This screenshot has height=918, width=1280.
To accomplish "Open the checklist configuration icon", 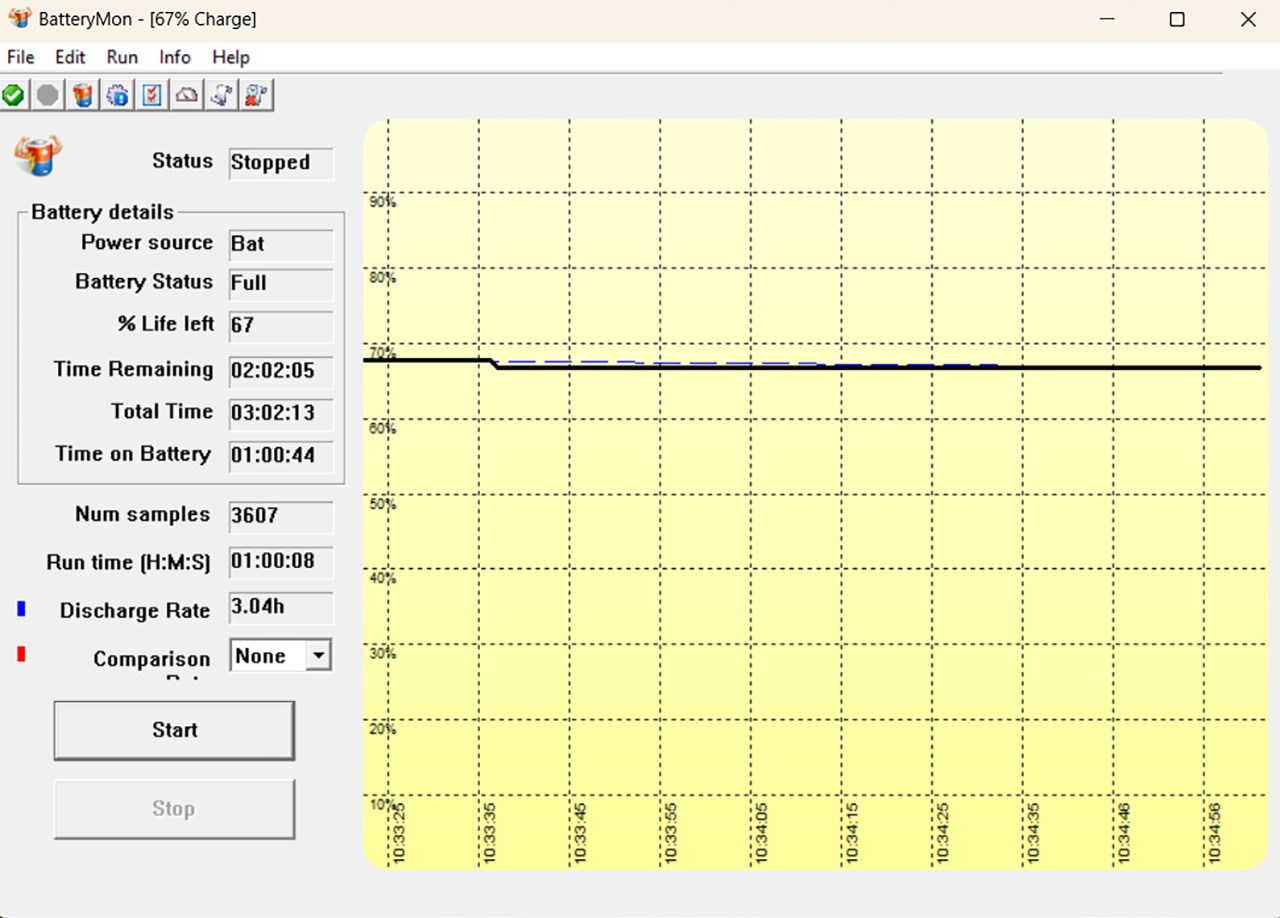I will (x=152, y=96).
